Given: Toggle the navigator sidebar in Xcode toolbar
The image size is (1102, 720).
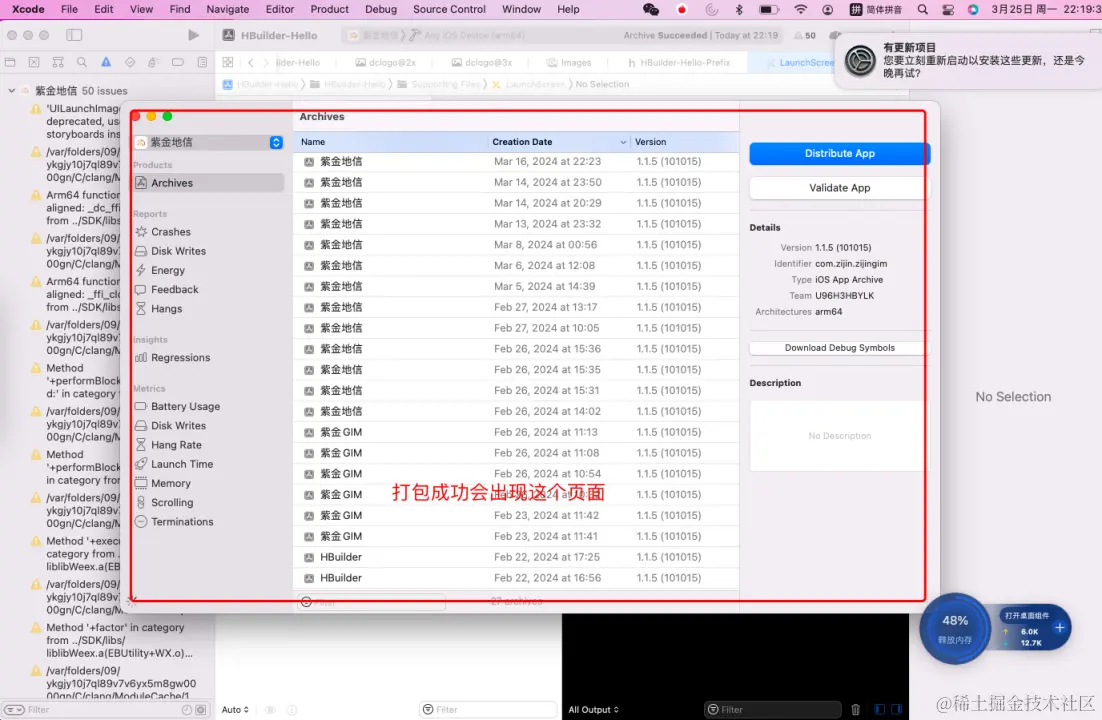Looking at the screenshot, I should (74, 35).
